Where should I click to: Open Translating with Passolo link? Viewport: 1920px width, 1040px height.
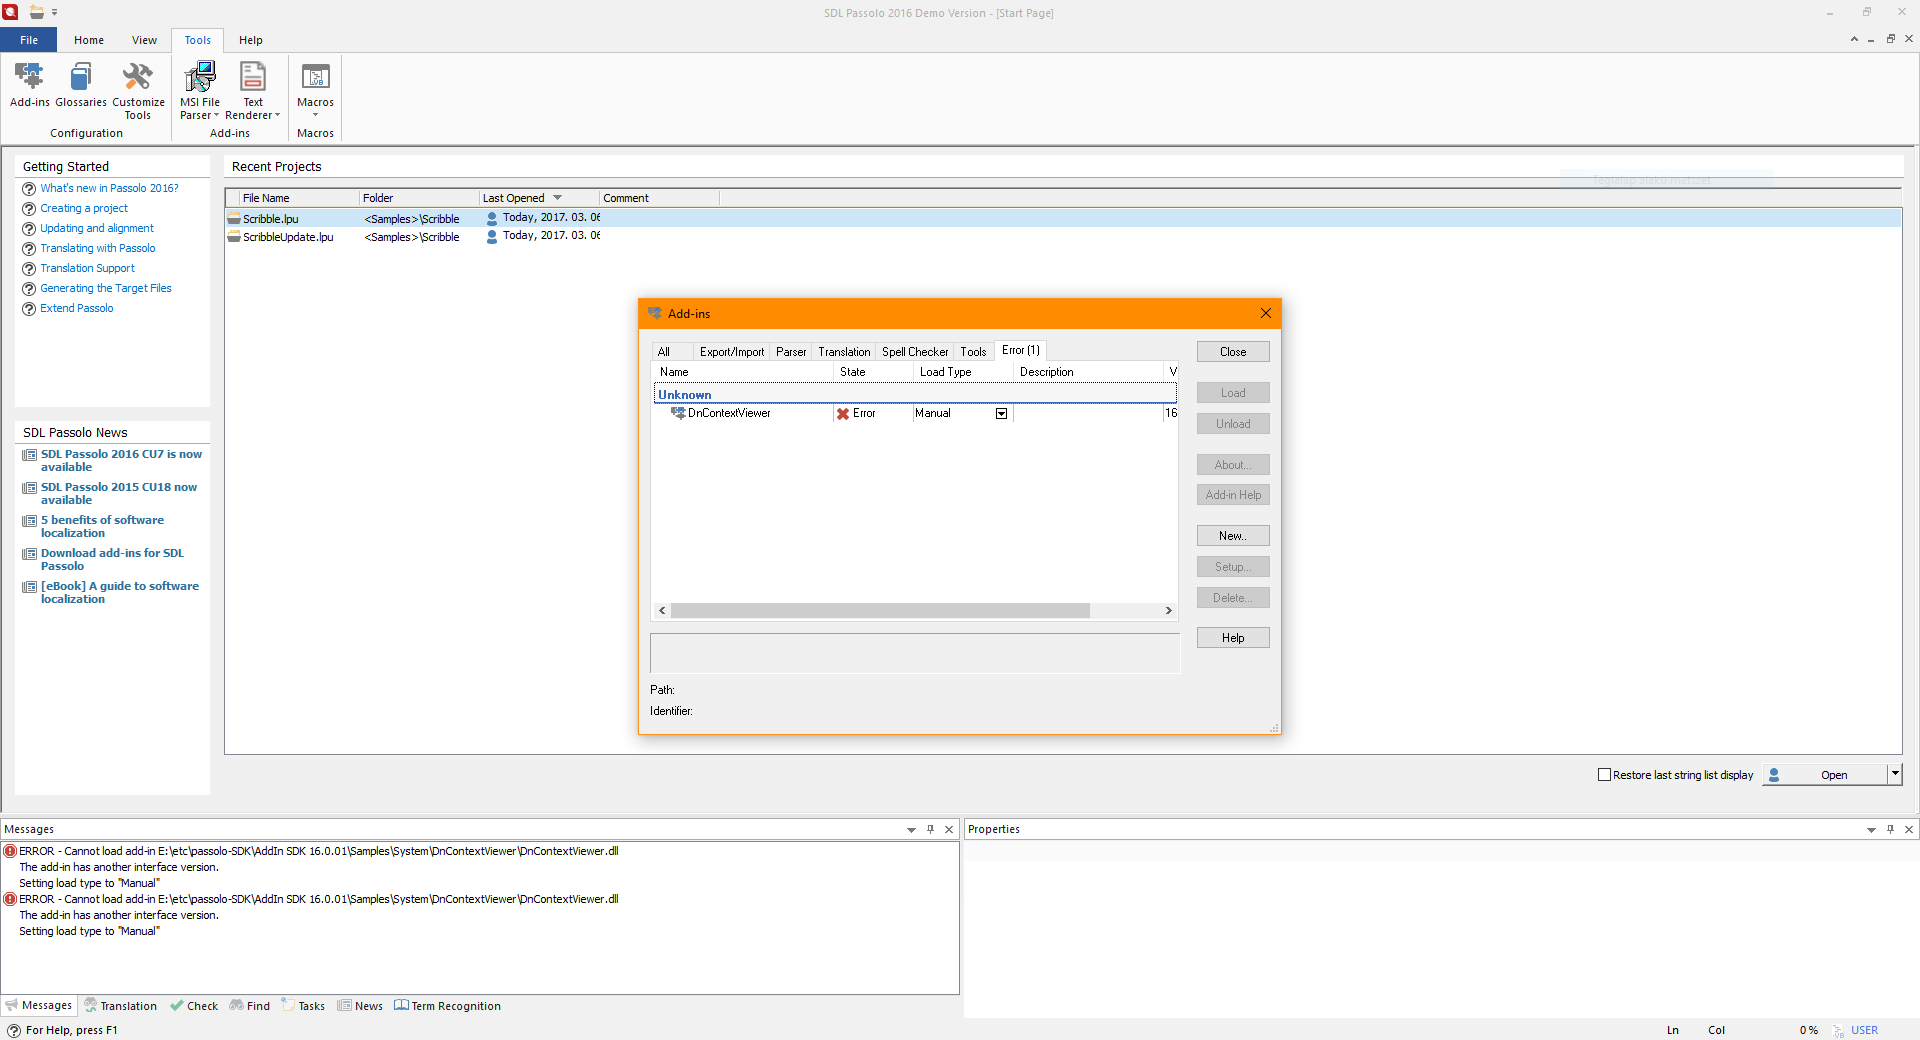click(98, 248)
